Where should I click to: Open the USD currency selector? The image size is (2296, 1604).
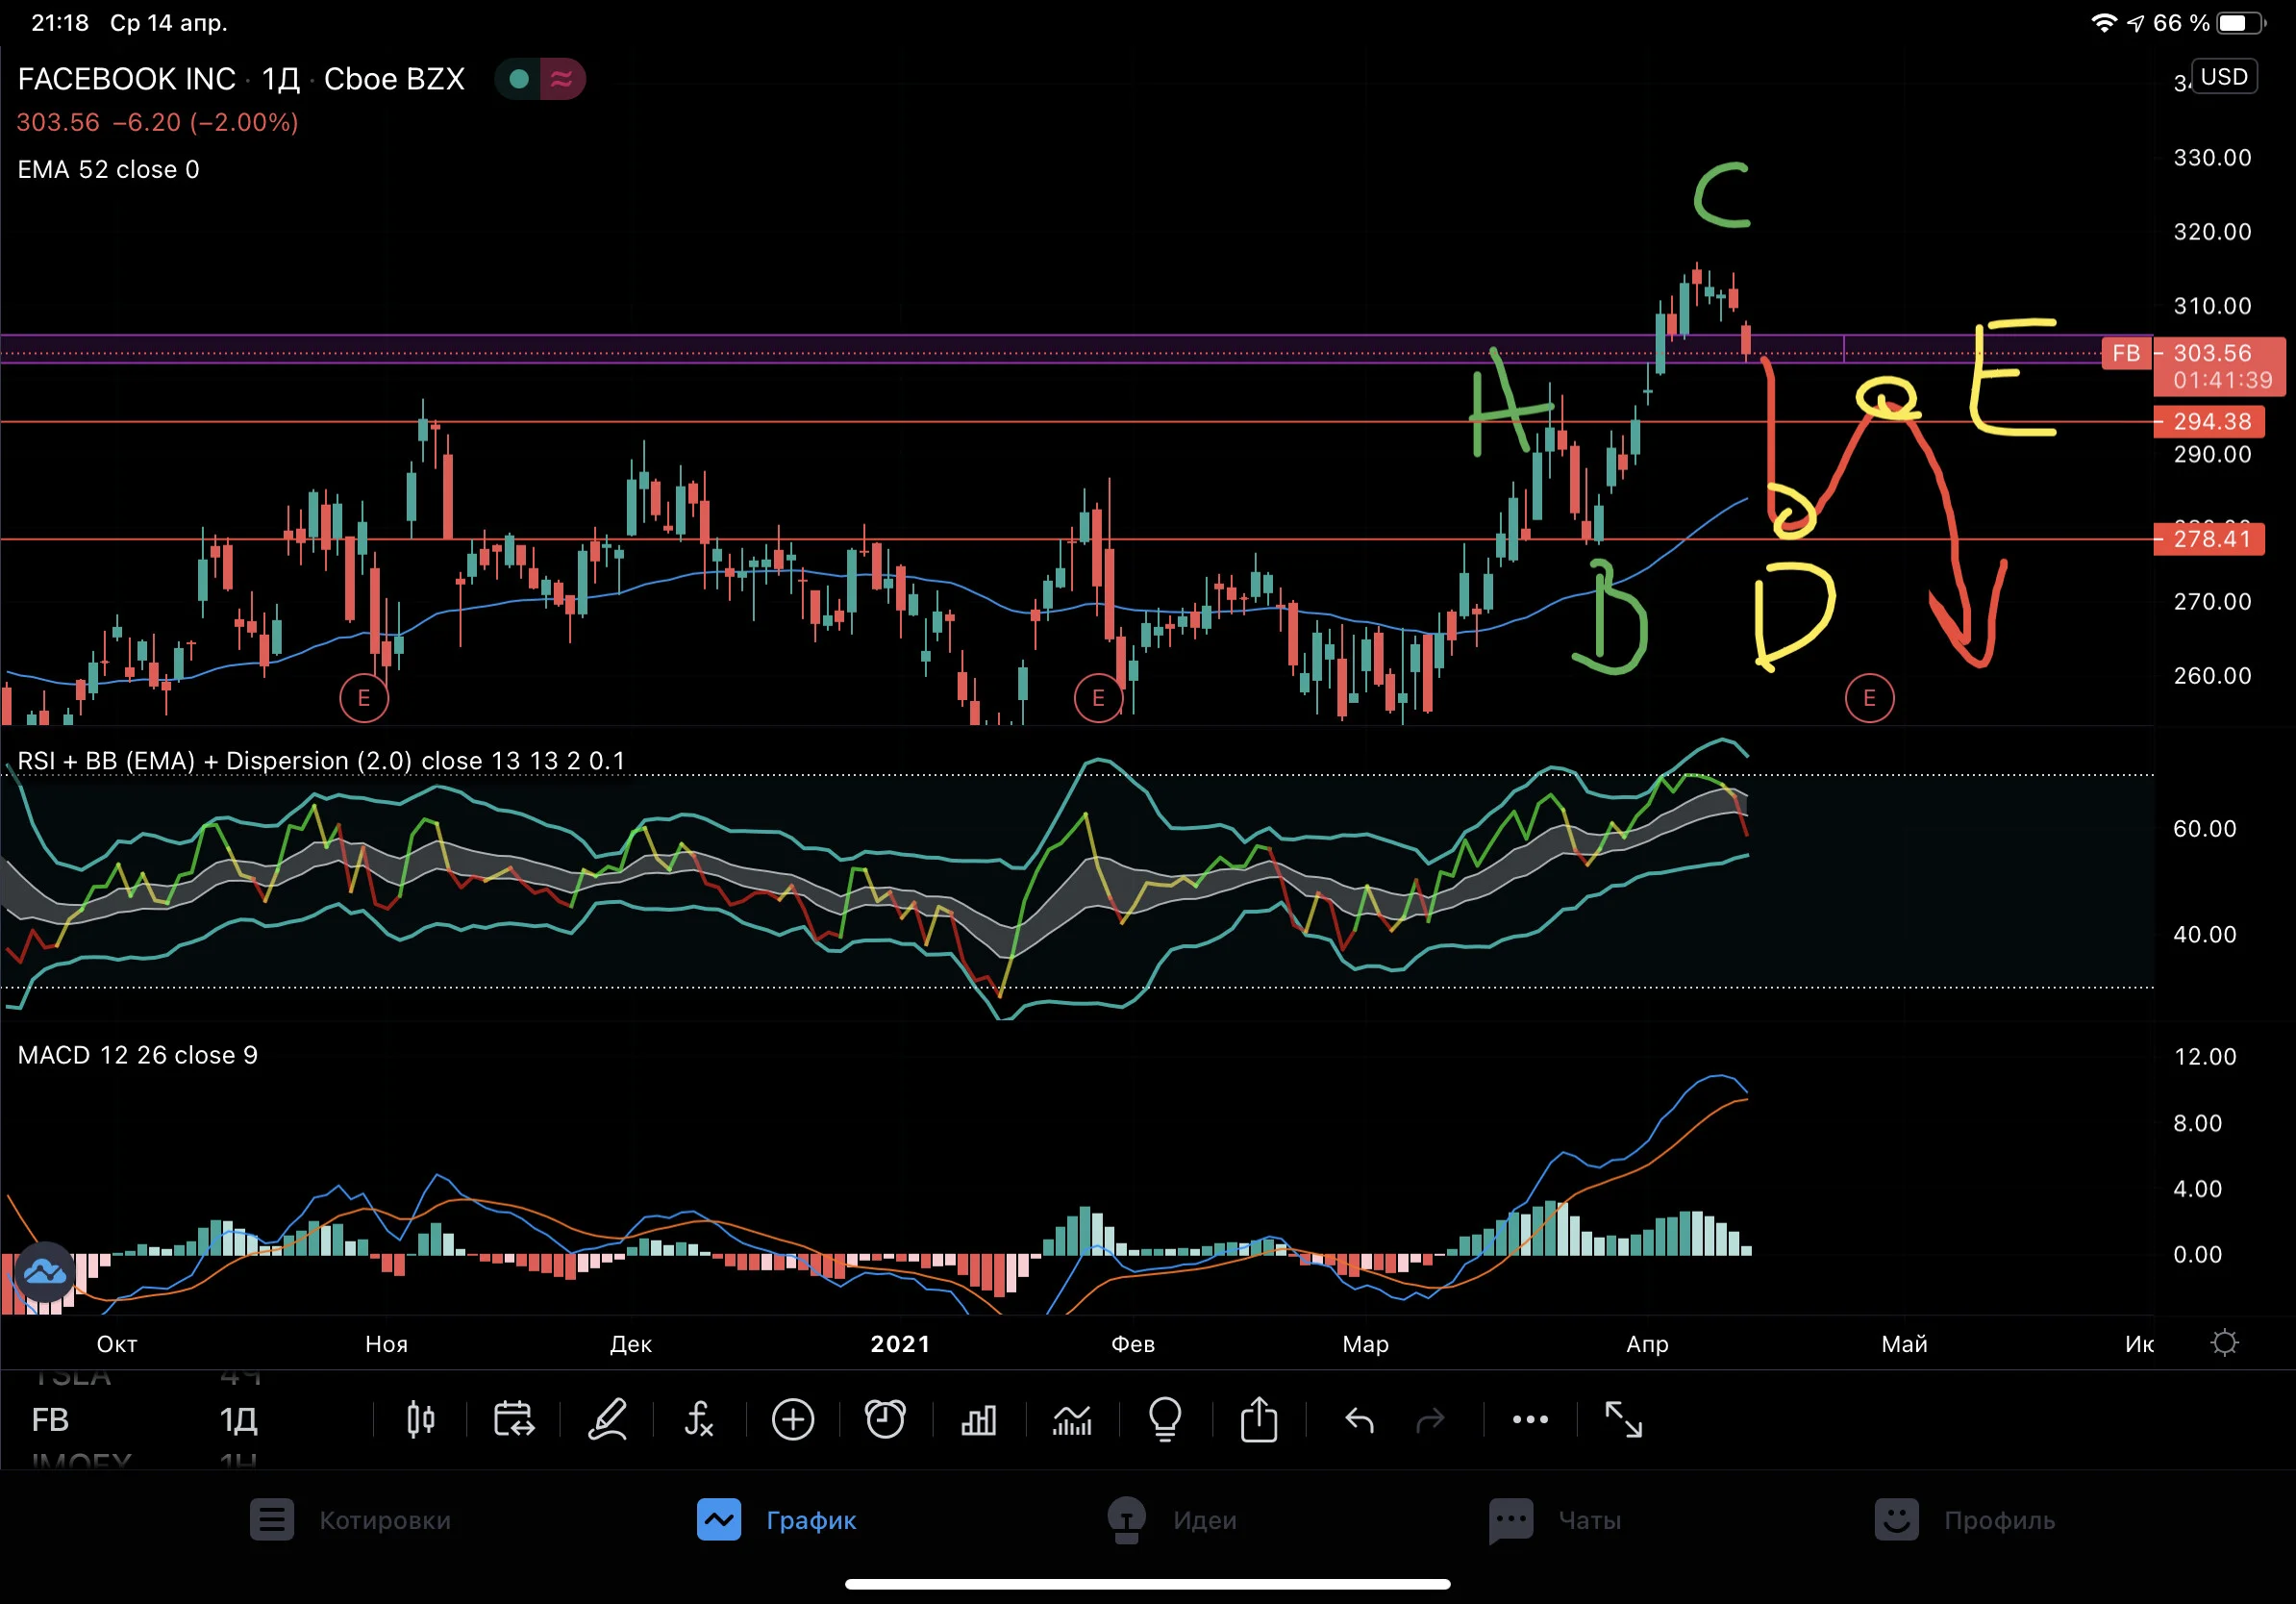click(2224, 77)
